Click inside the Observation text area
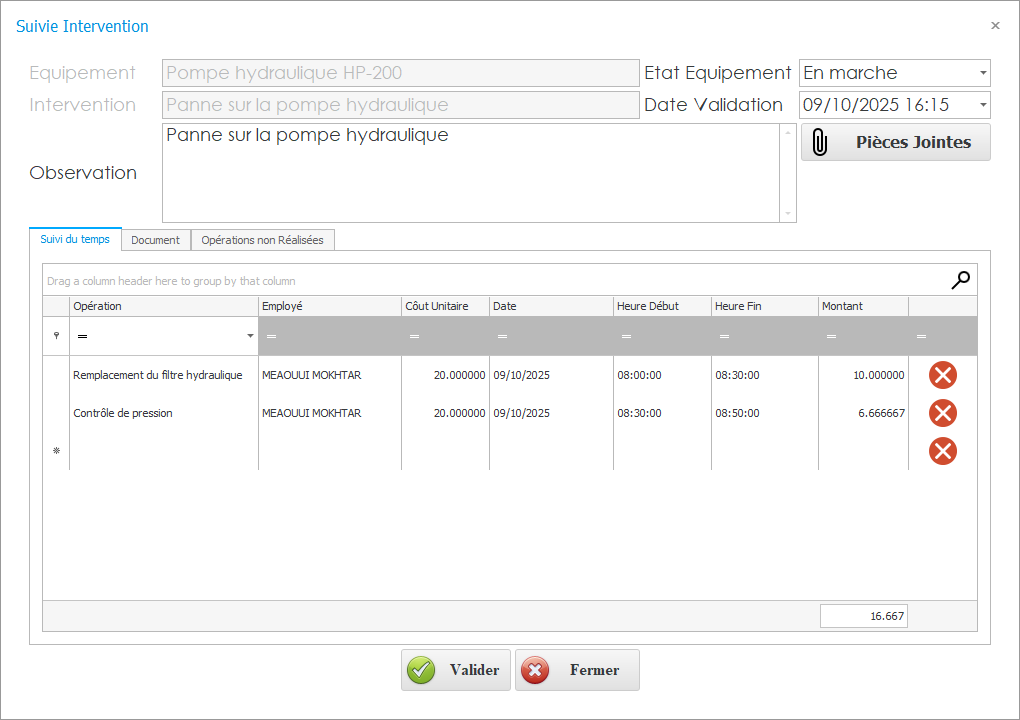1020x720 pixels. [x=470, y=175]
